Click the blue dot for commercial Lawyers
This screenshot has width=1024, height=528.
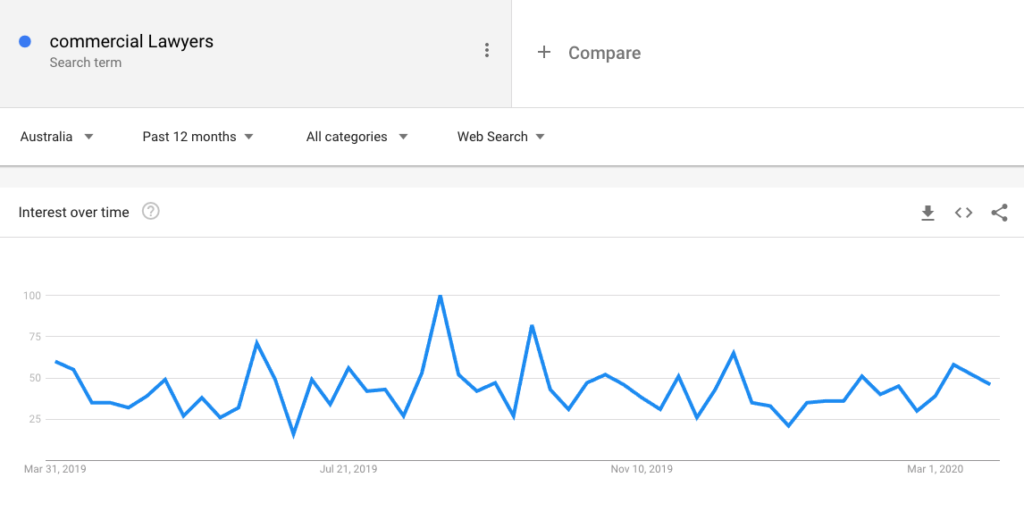[25, 42]
